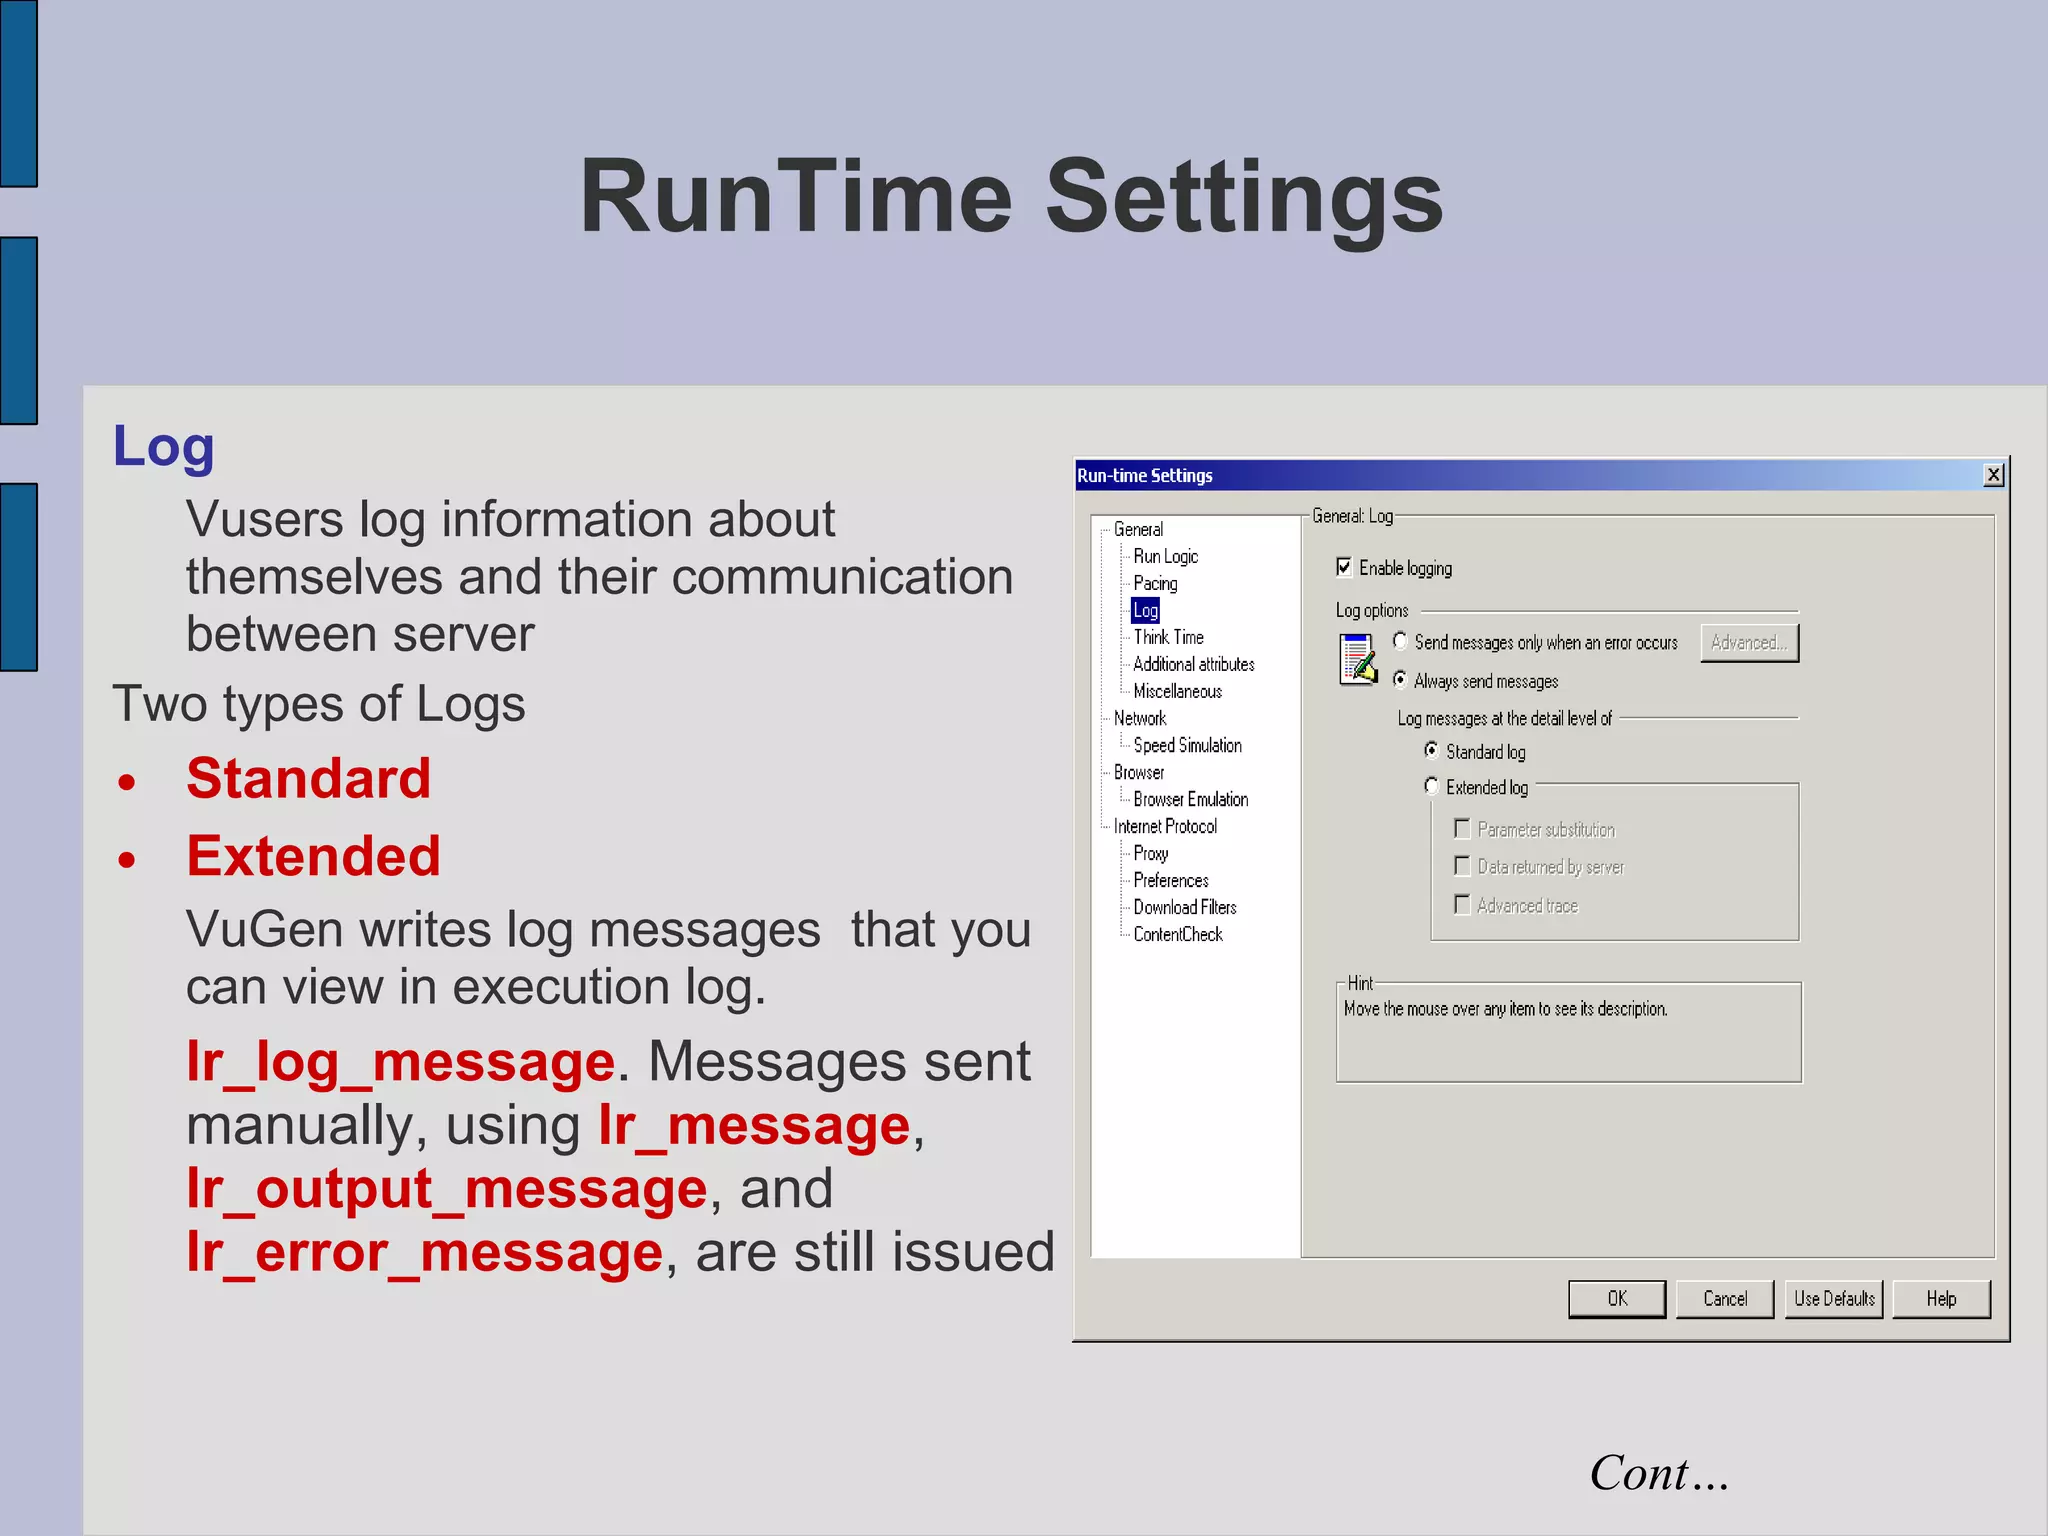This screenshot has width=2048, height=1536.
Task: Click the Cancel button
Action: [1725, 1299]
